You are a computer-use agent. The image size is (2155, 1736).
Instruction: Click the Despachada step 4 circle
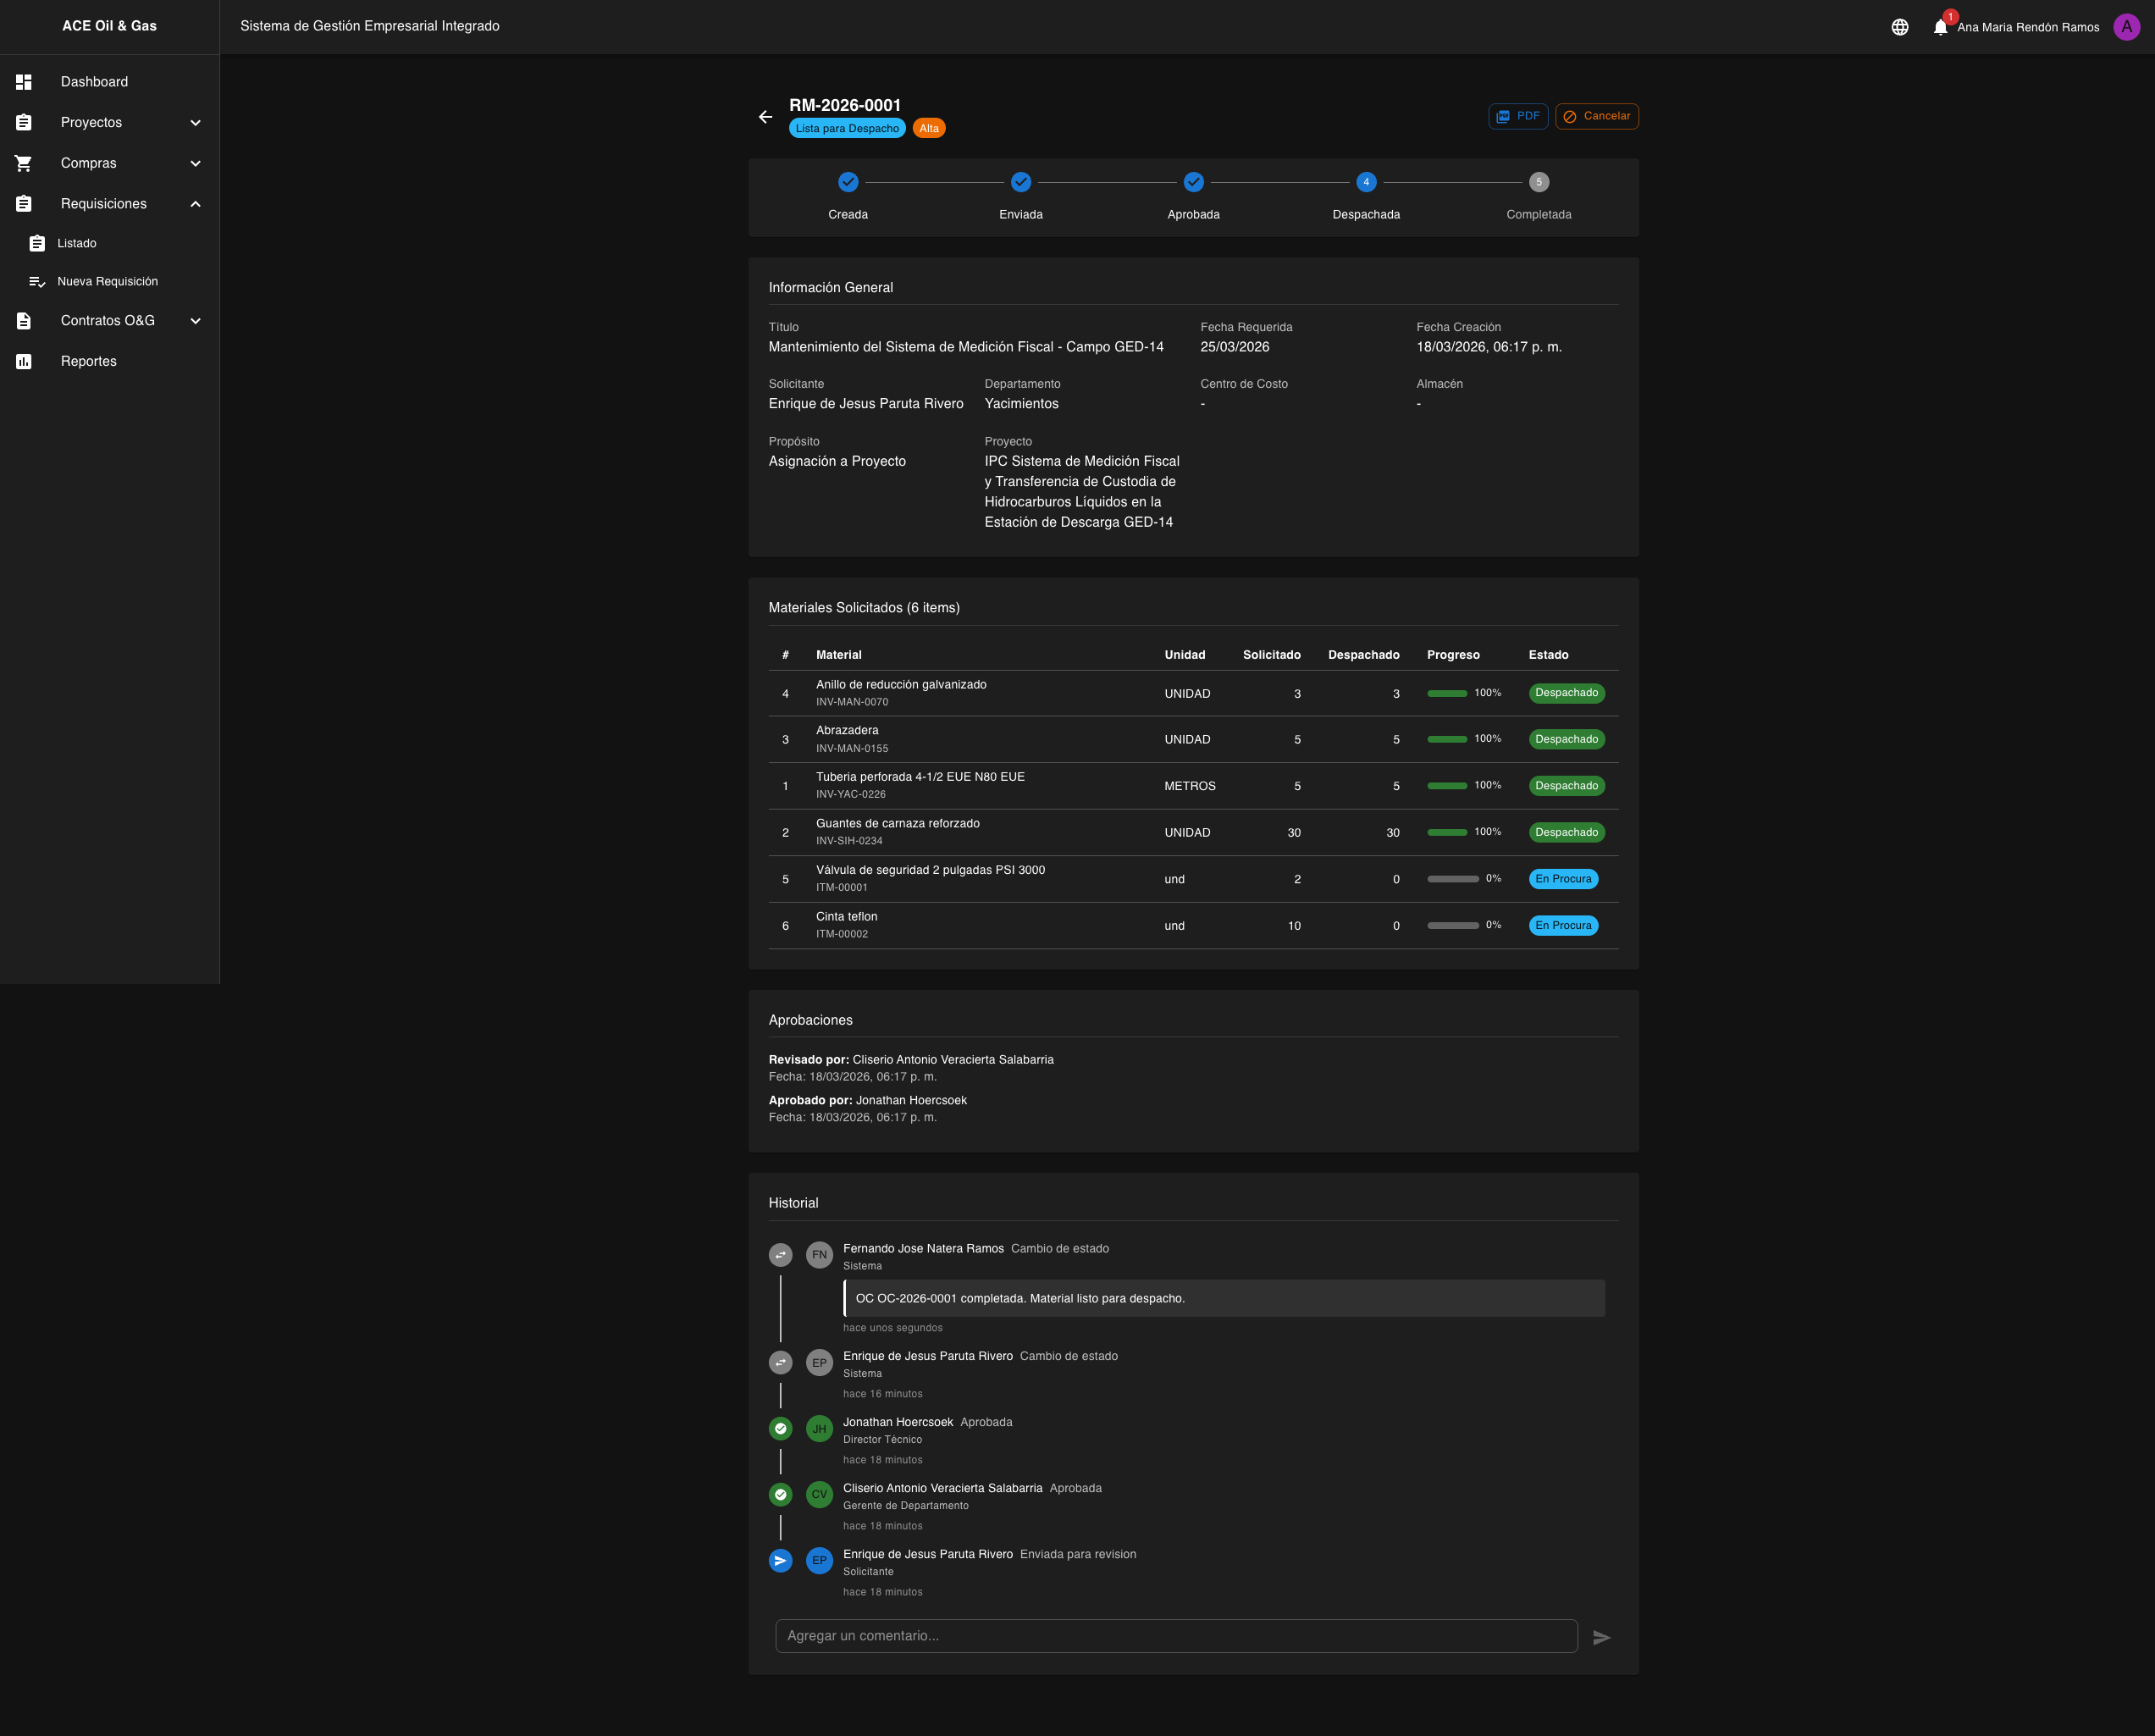point(1365,182)
